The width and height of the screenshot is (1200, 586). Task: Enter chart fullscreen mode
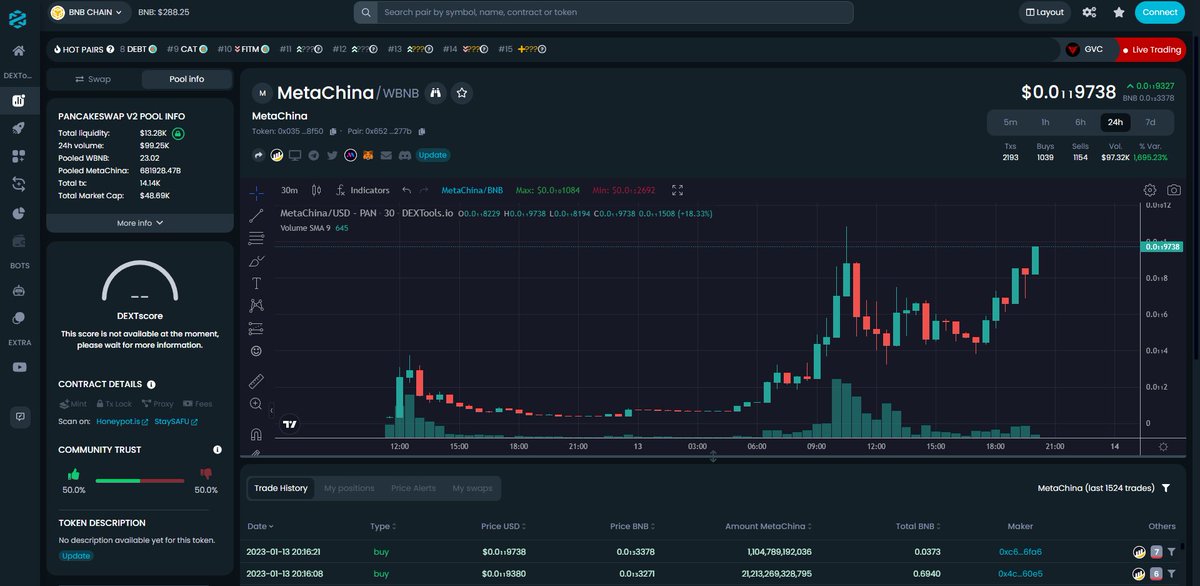[x=677, y=190]
